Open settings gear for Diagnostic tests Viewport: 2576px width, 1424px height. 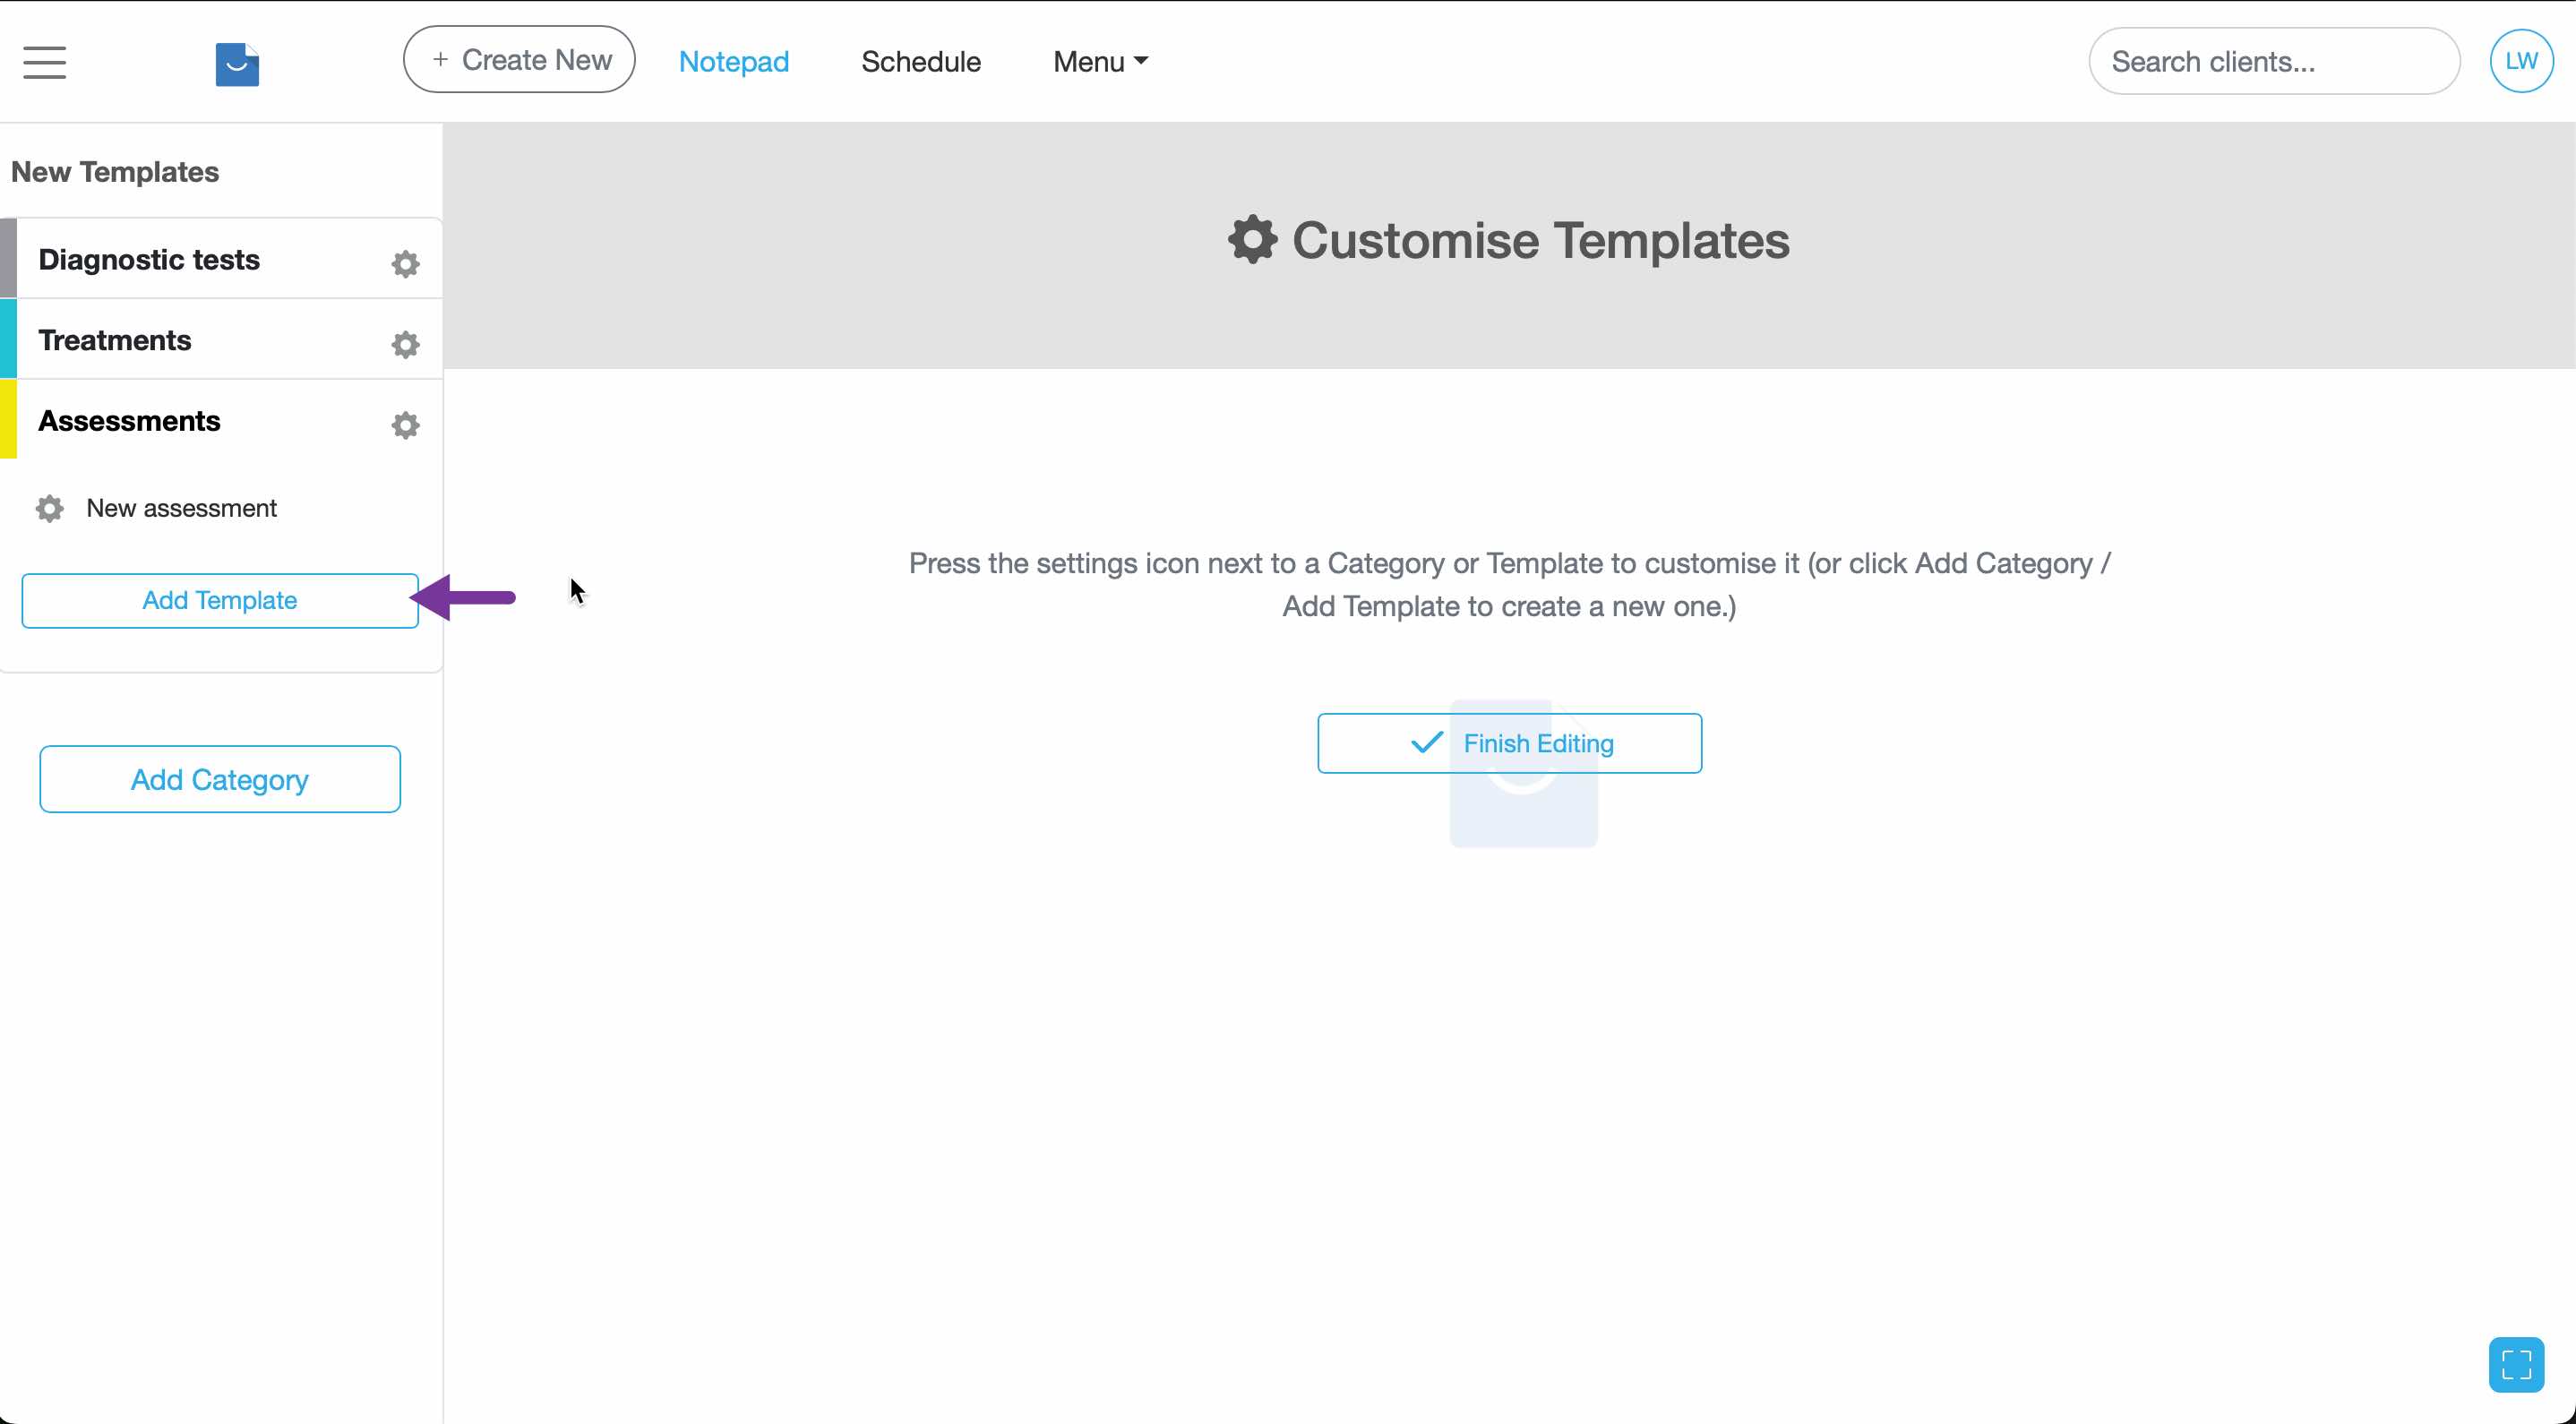[x=405, y=263]
